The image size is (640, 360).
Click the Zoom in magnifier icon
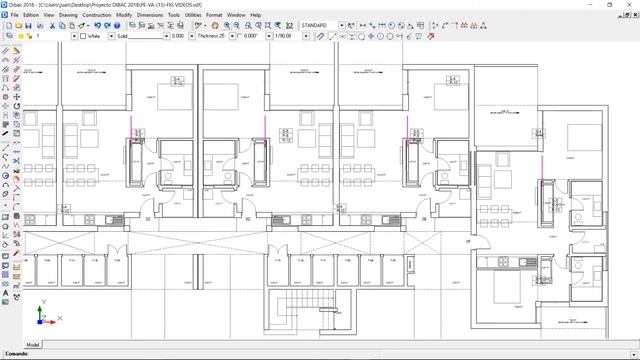tap(227, 26)
